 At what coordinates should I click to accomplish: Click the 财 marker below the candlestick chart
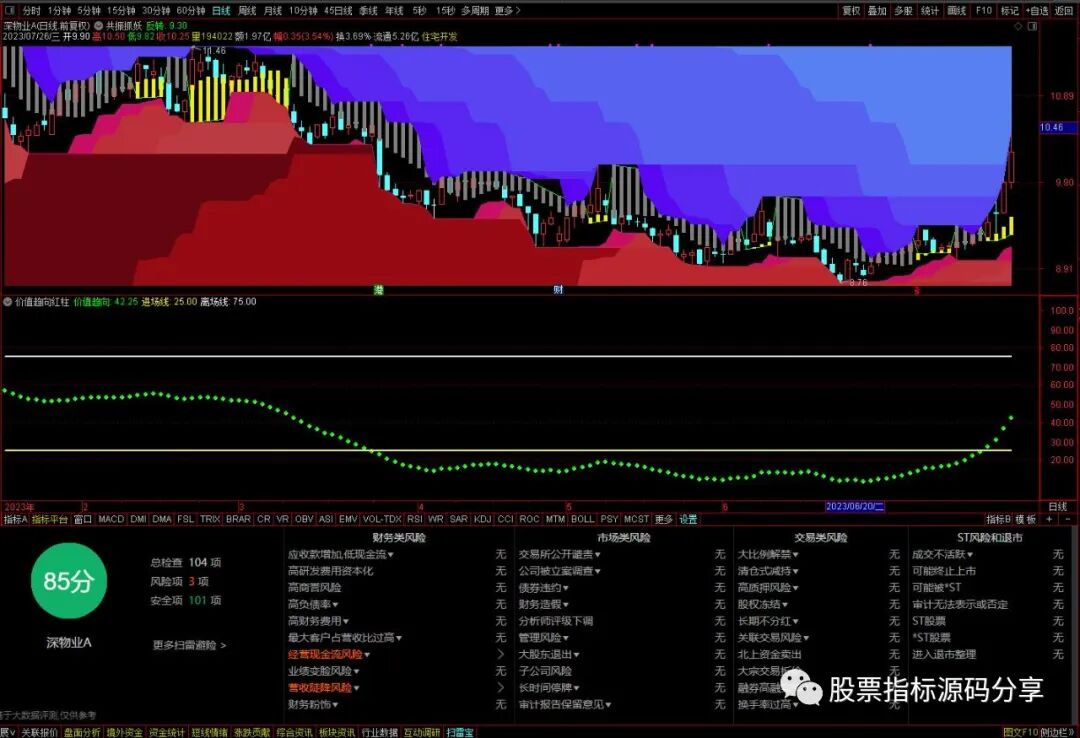pos(558,290)
